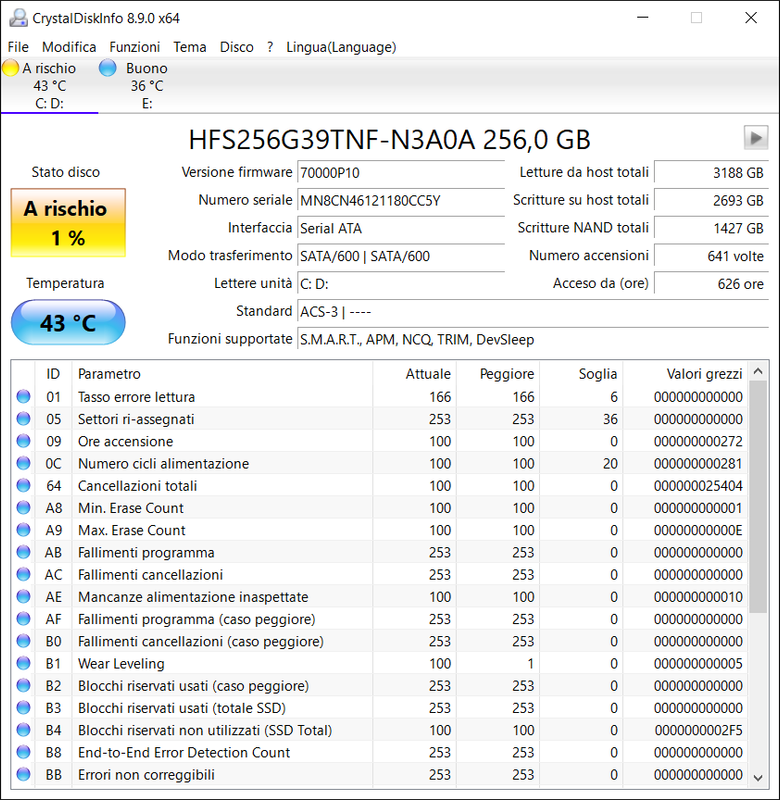The width and height of the screenshot is (780, 800).
Task: Click status dot for Ore accensione
Action: pyautogui.click(x=23, y=441)
